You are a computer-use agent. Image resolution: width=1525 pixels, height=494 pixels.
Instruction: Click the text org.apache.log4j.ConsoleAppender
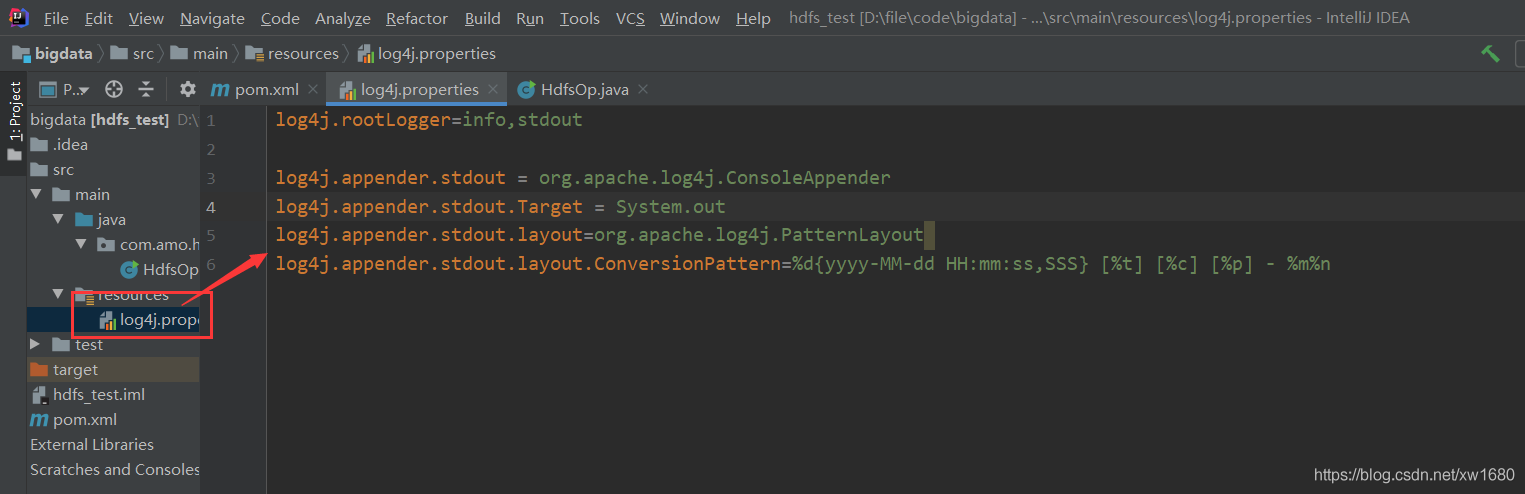tap(714, 179)
